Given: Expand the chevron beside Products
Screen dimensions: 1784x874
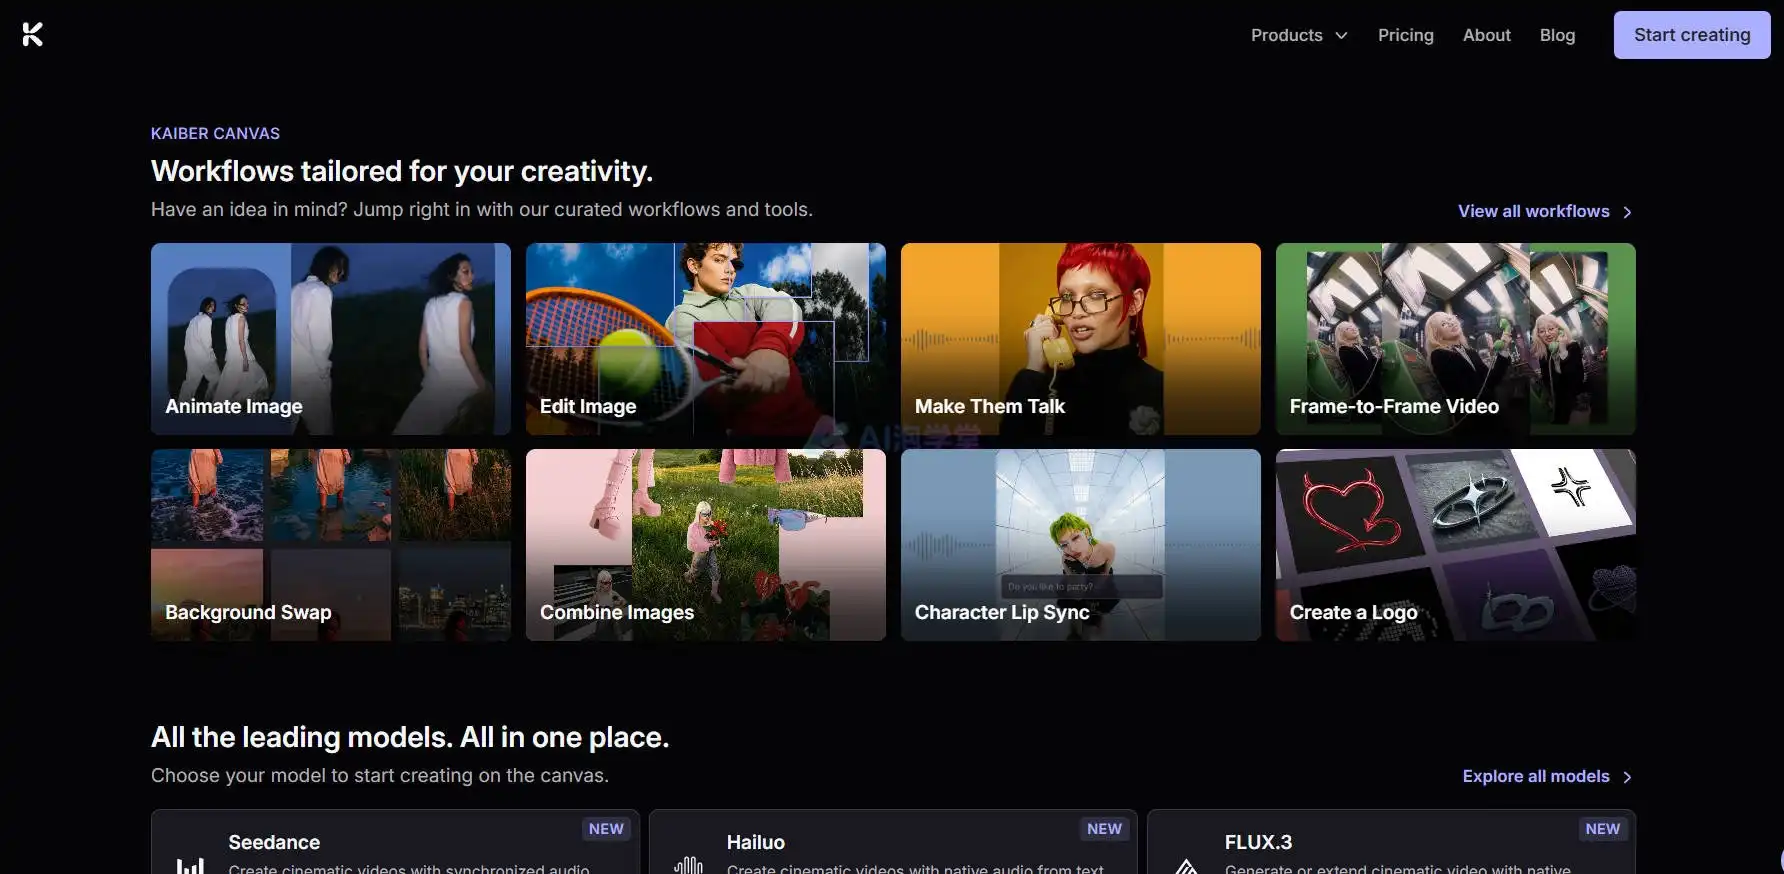Looking at the screenshot, I should point(1341,35).
